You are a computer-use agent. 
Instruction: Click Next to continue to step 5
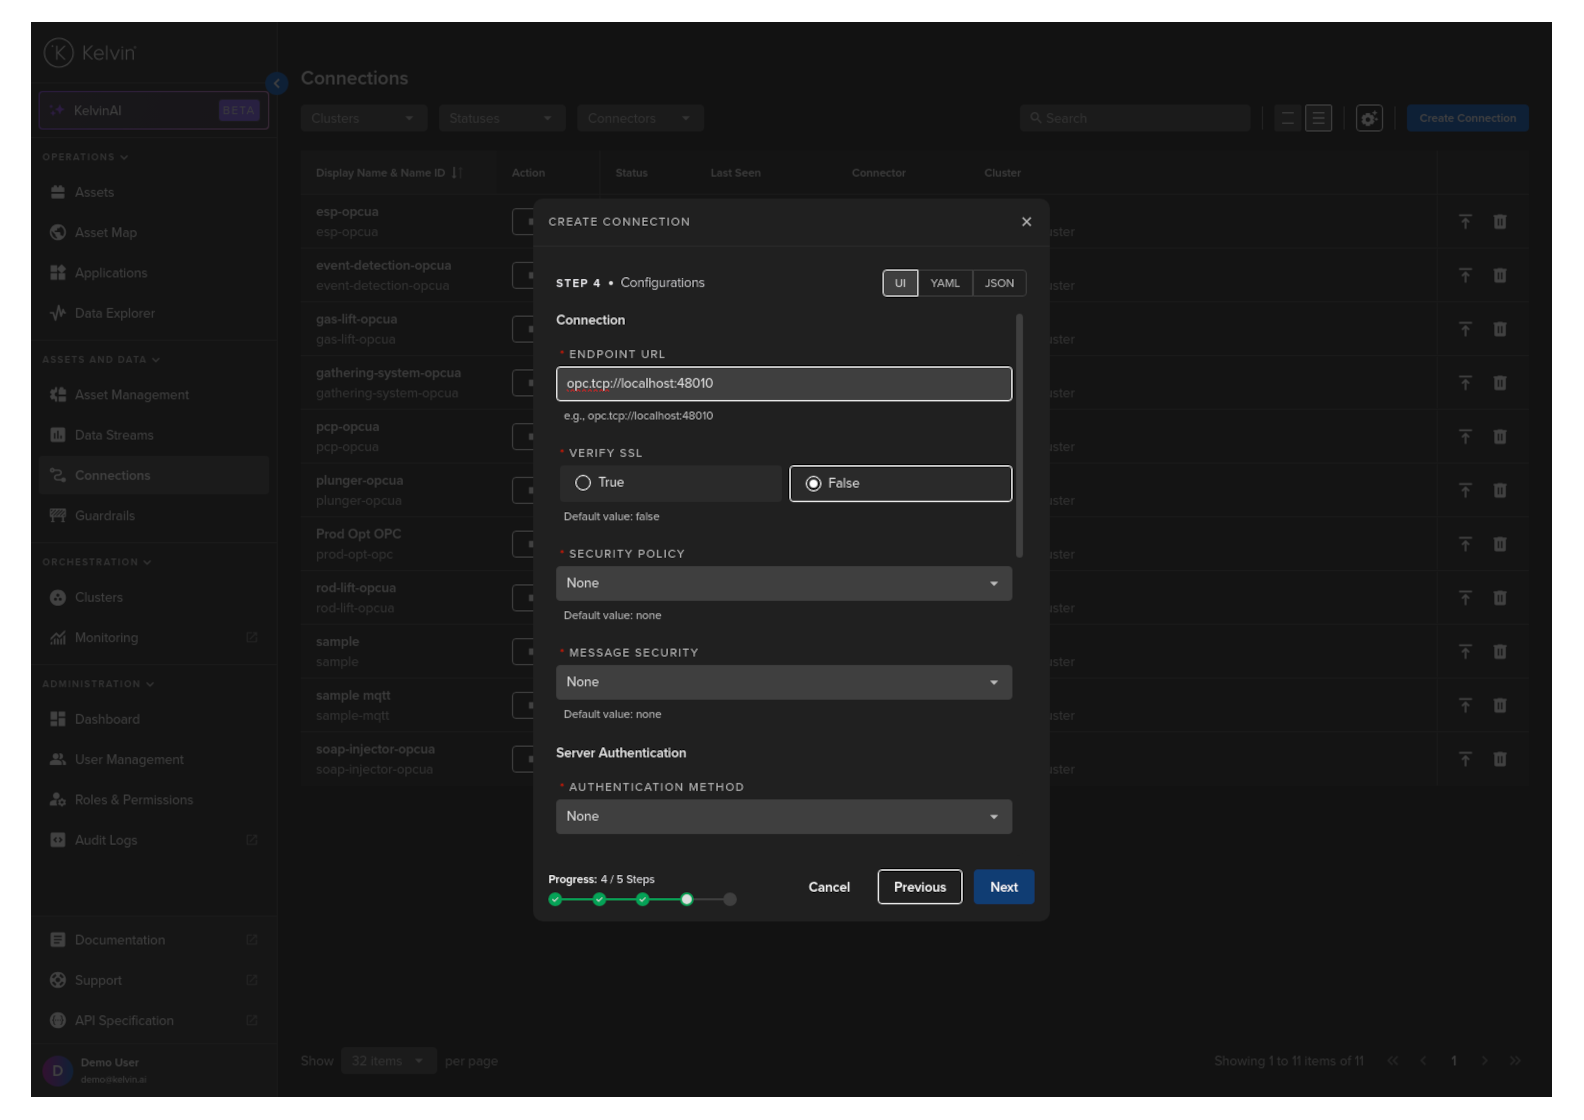1003,887
